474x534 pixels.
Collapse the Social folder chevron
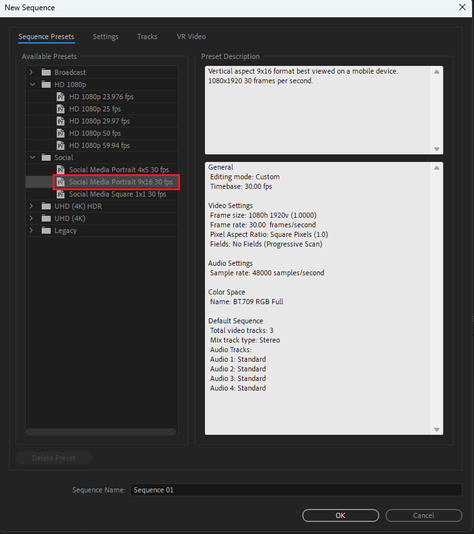[x=32, y=157]
